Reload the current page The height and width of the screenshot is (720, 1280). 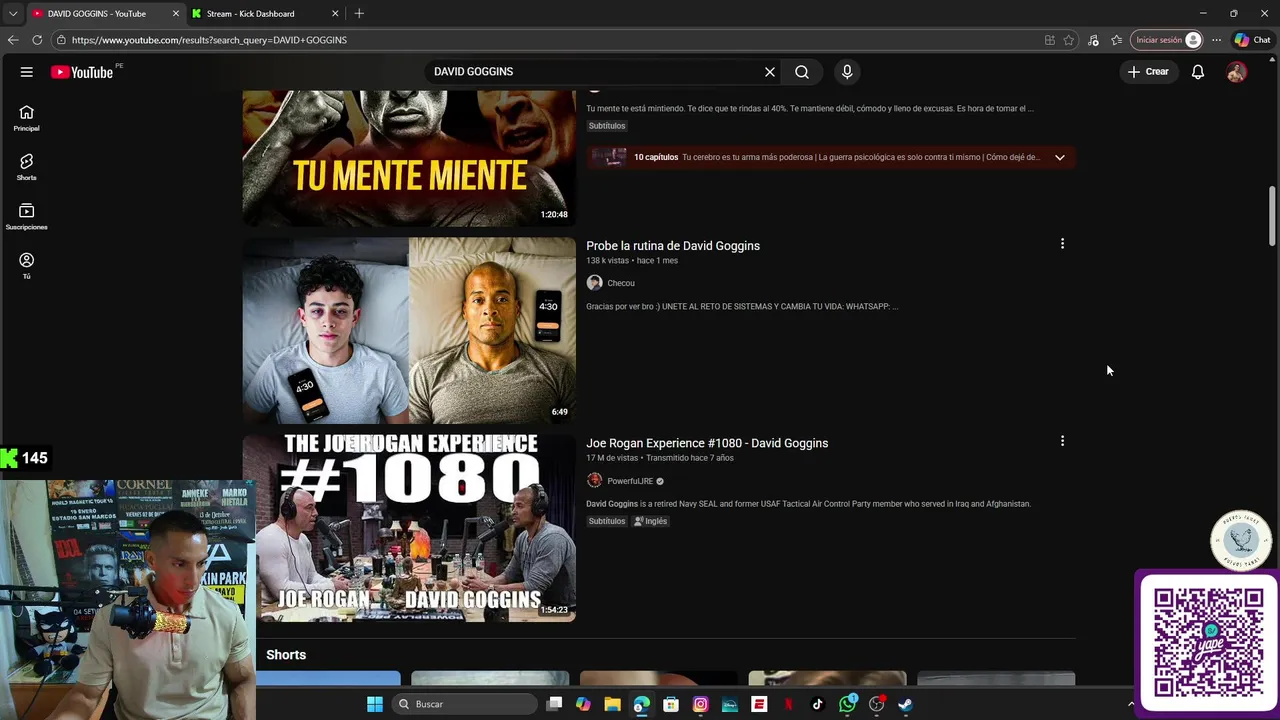[x=37, y=40]
